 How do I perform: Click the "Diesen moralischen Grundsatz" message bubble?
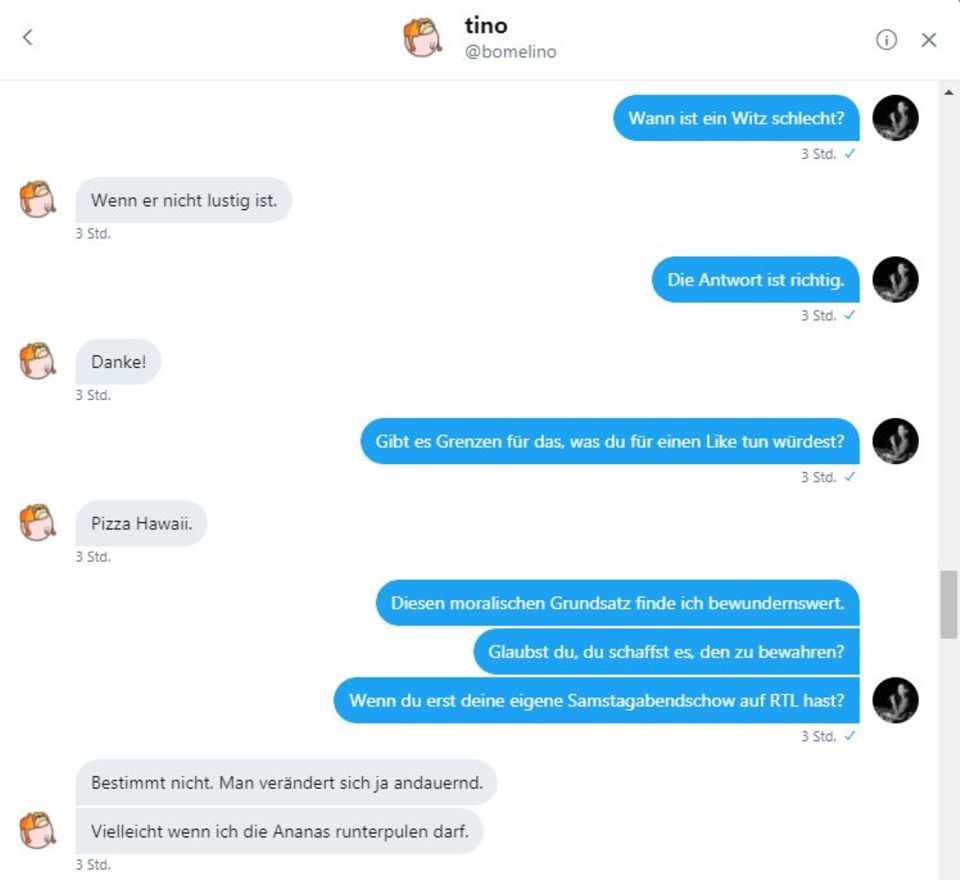tap(617, 603)
